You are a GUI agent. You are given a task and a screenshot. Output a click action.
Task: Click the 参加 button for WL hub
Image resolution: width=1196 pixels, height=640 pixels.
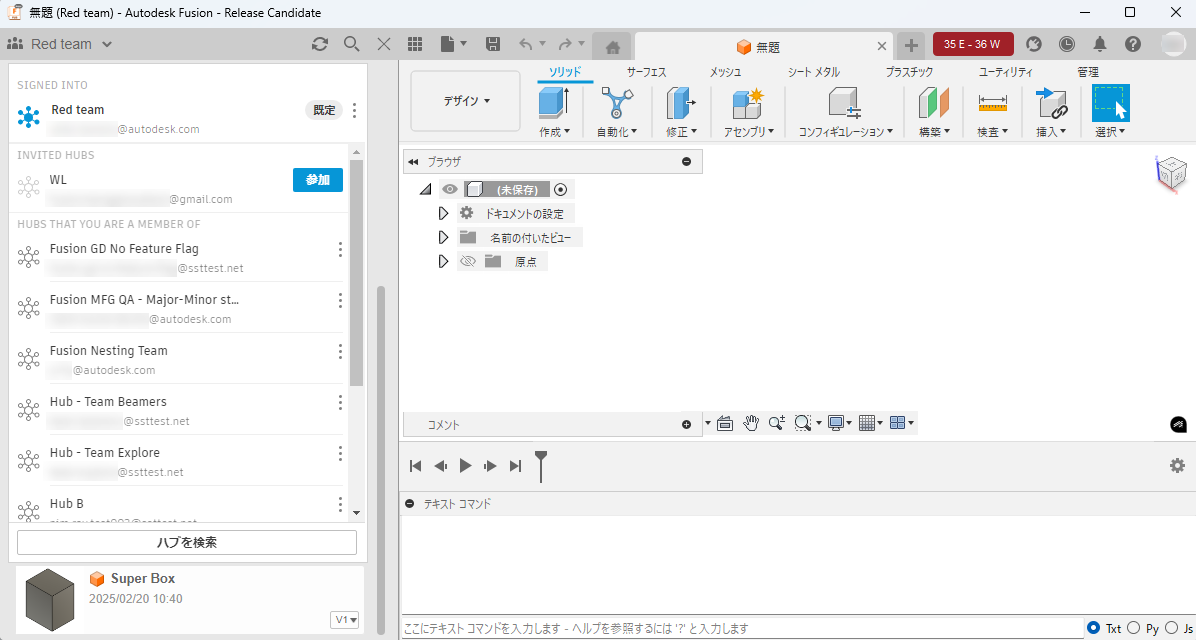[317, 180]
